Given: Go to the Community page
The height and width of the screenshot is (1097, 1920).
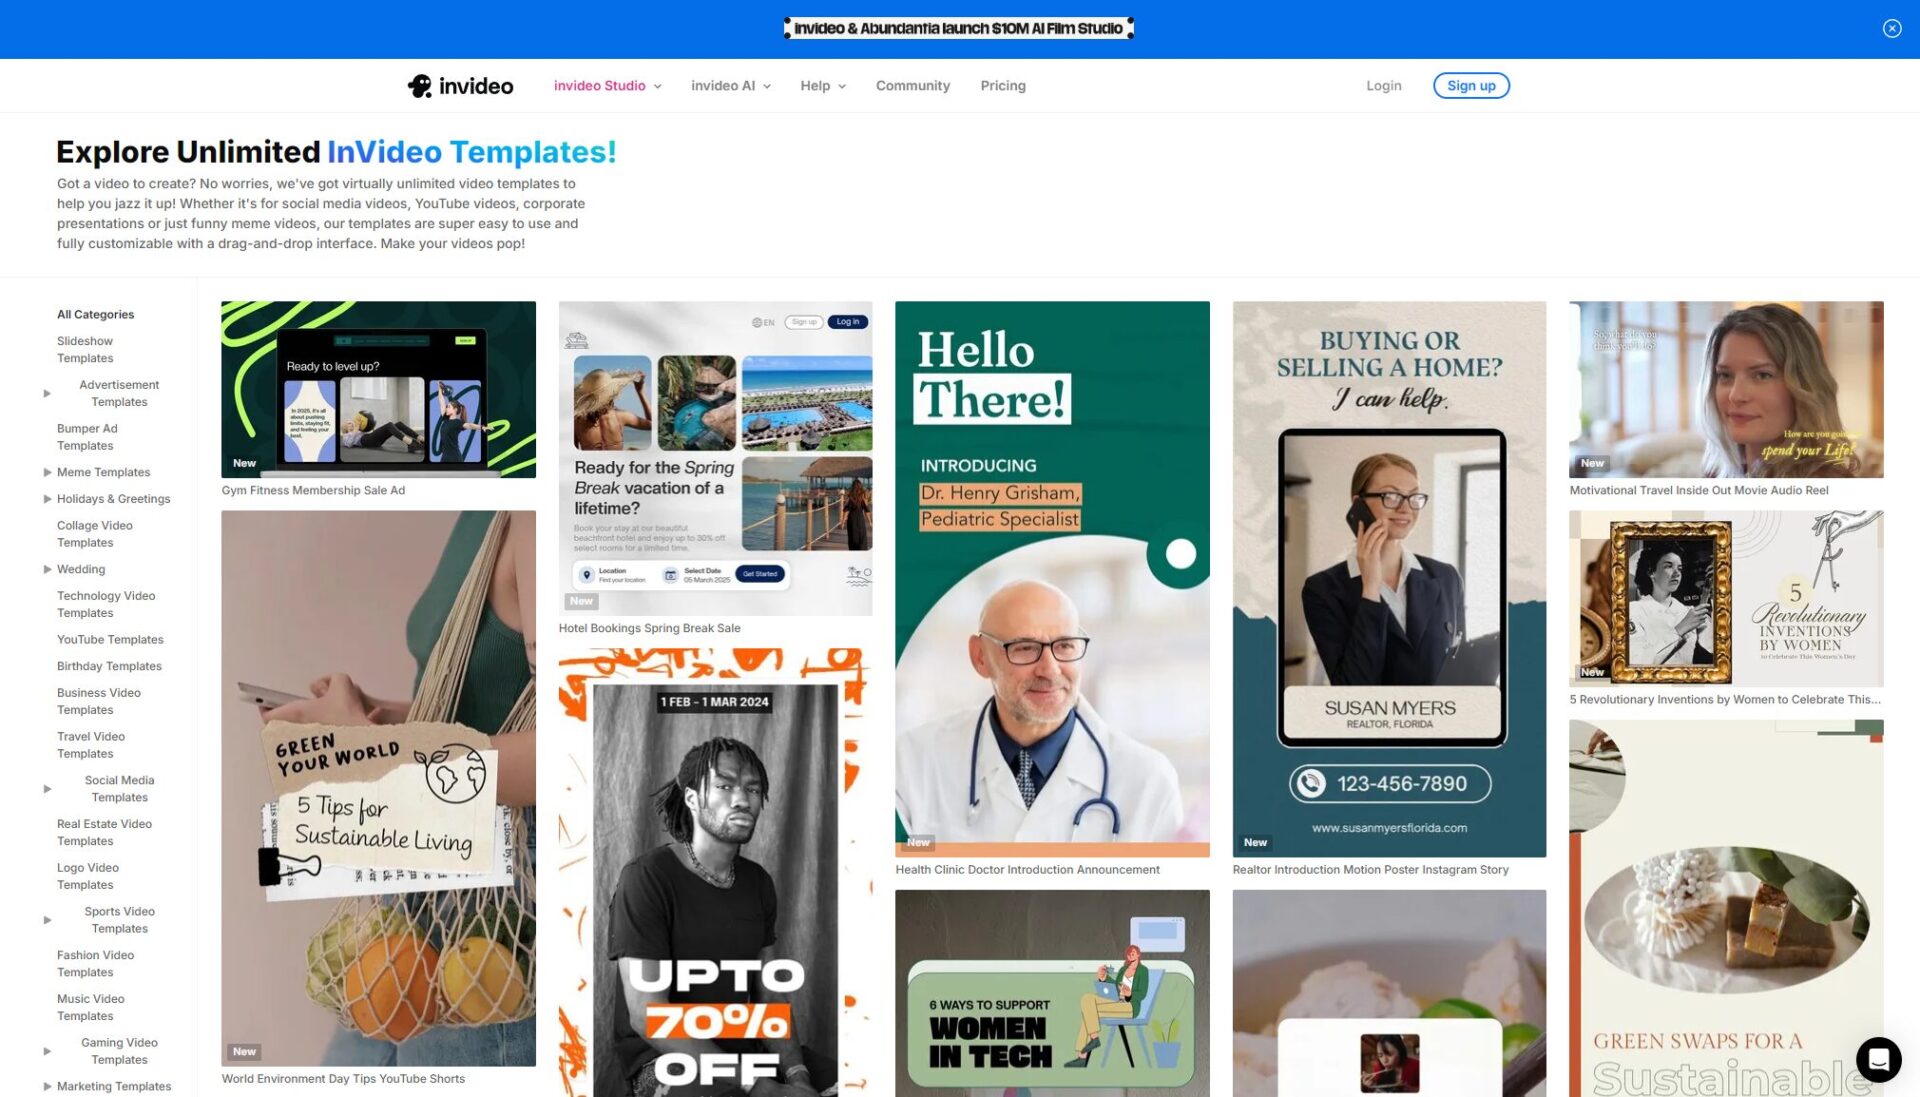Looking at the screenshot, I should click(912, 86).
